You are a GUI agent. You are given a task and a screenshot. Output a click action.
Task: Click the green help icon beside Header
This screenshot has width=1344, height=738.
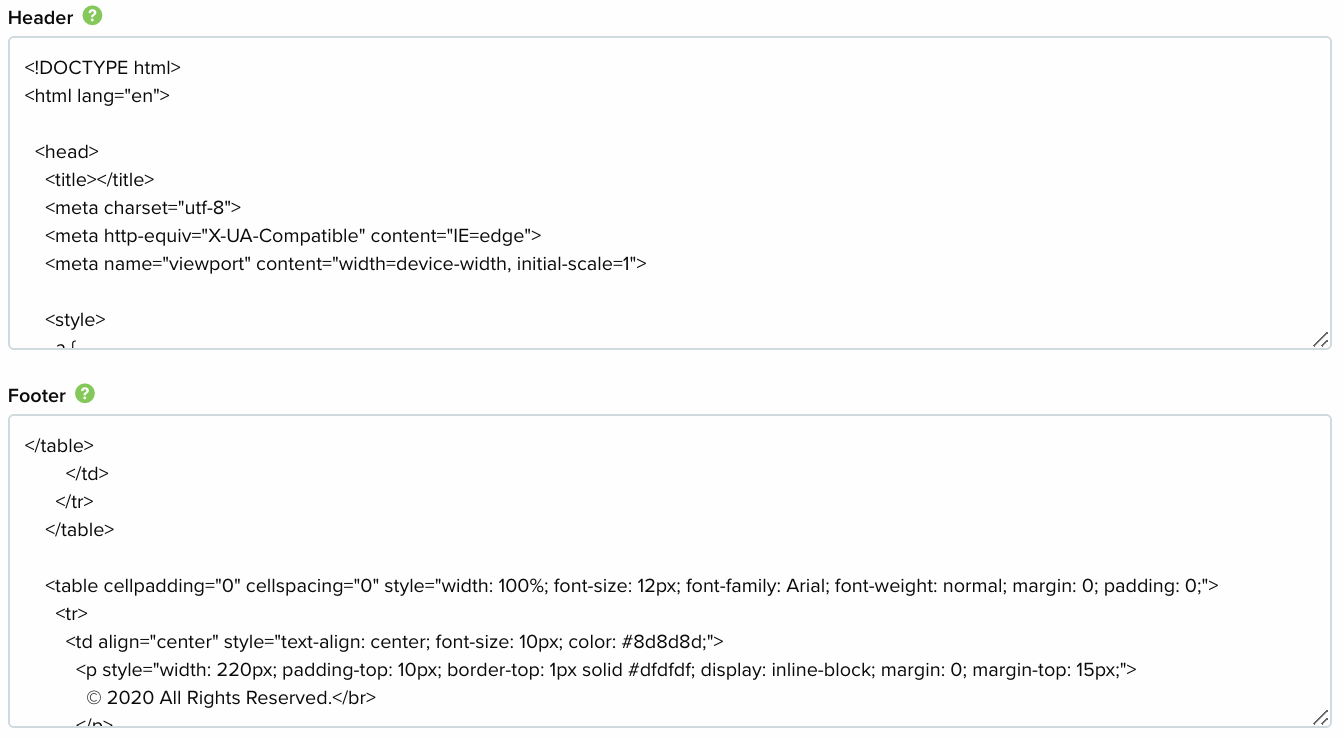pos(93,16)
